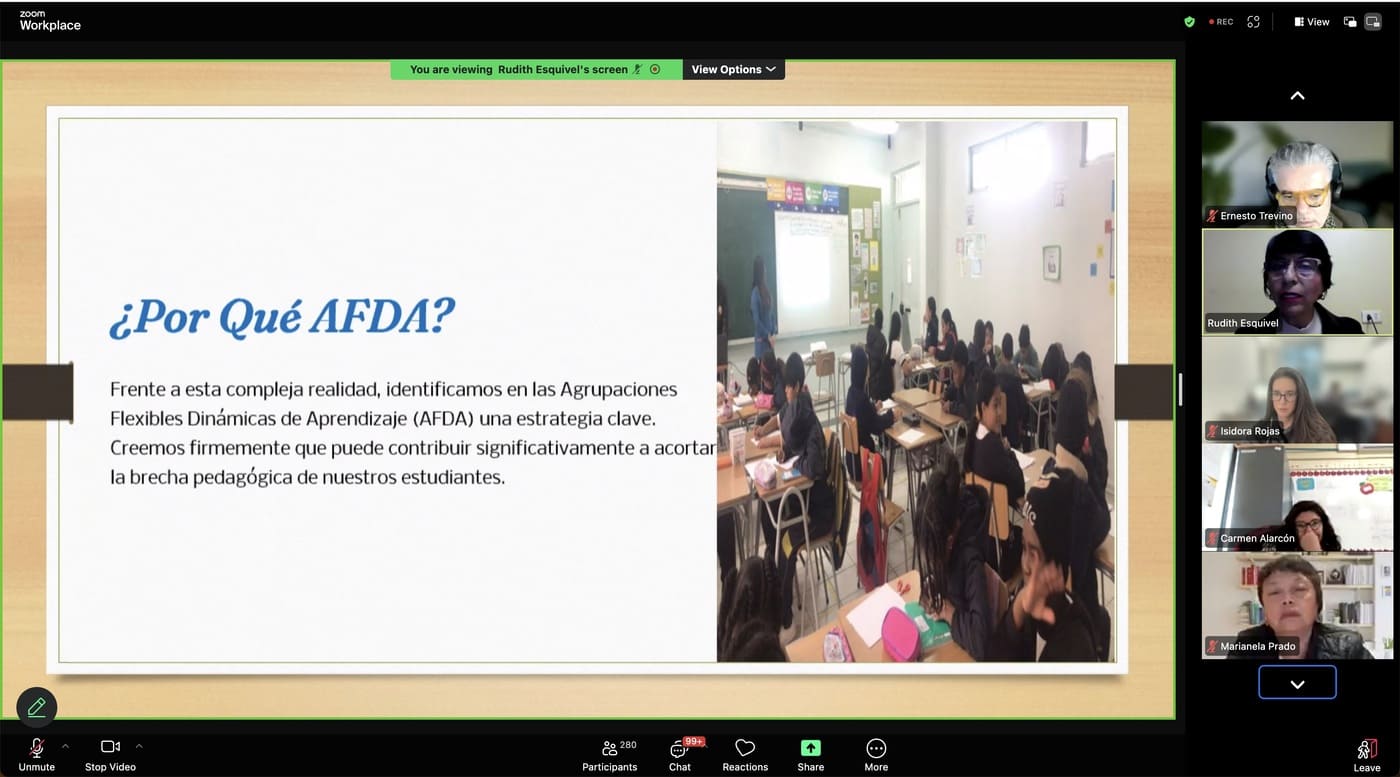Click the muted mic icon on Carmen Alarcón's label

pos(1212,538)
